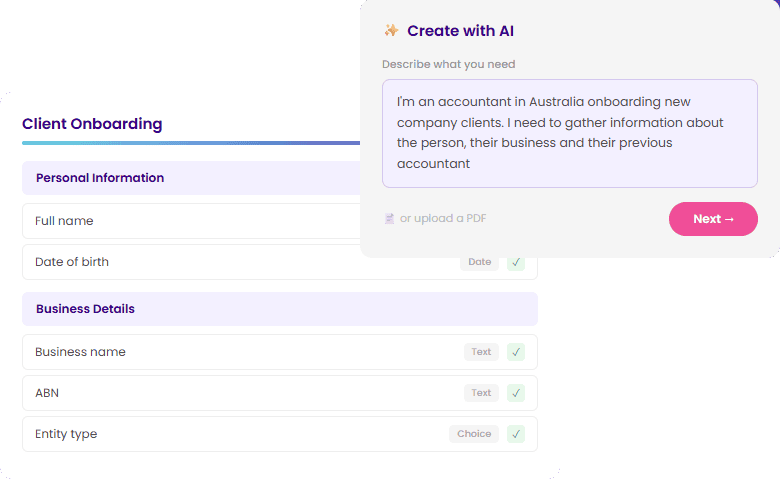Image resolution: width=780 pixels, height=479 pixels.
Task: Select the ABN field label
Action: click(x=47, y=393)
